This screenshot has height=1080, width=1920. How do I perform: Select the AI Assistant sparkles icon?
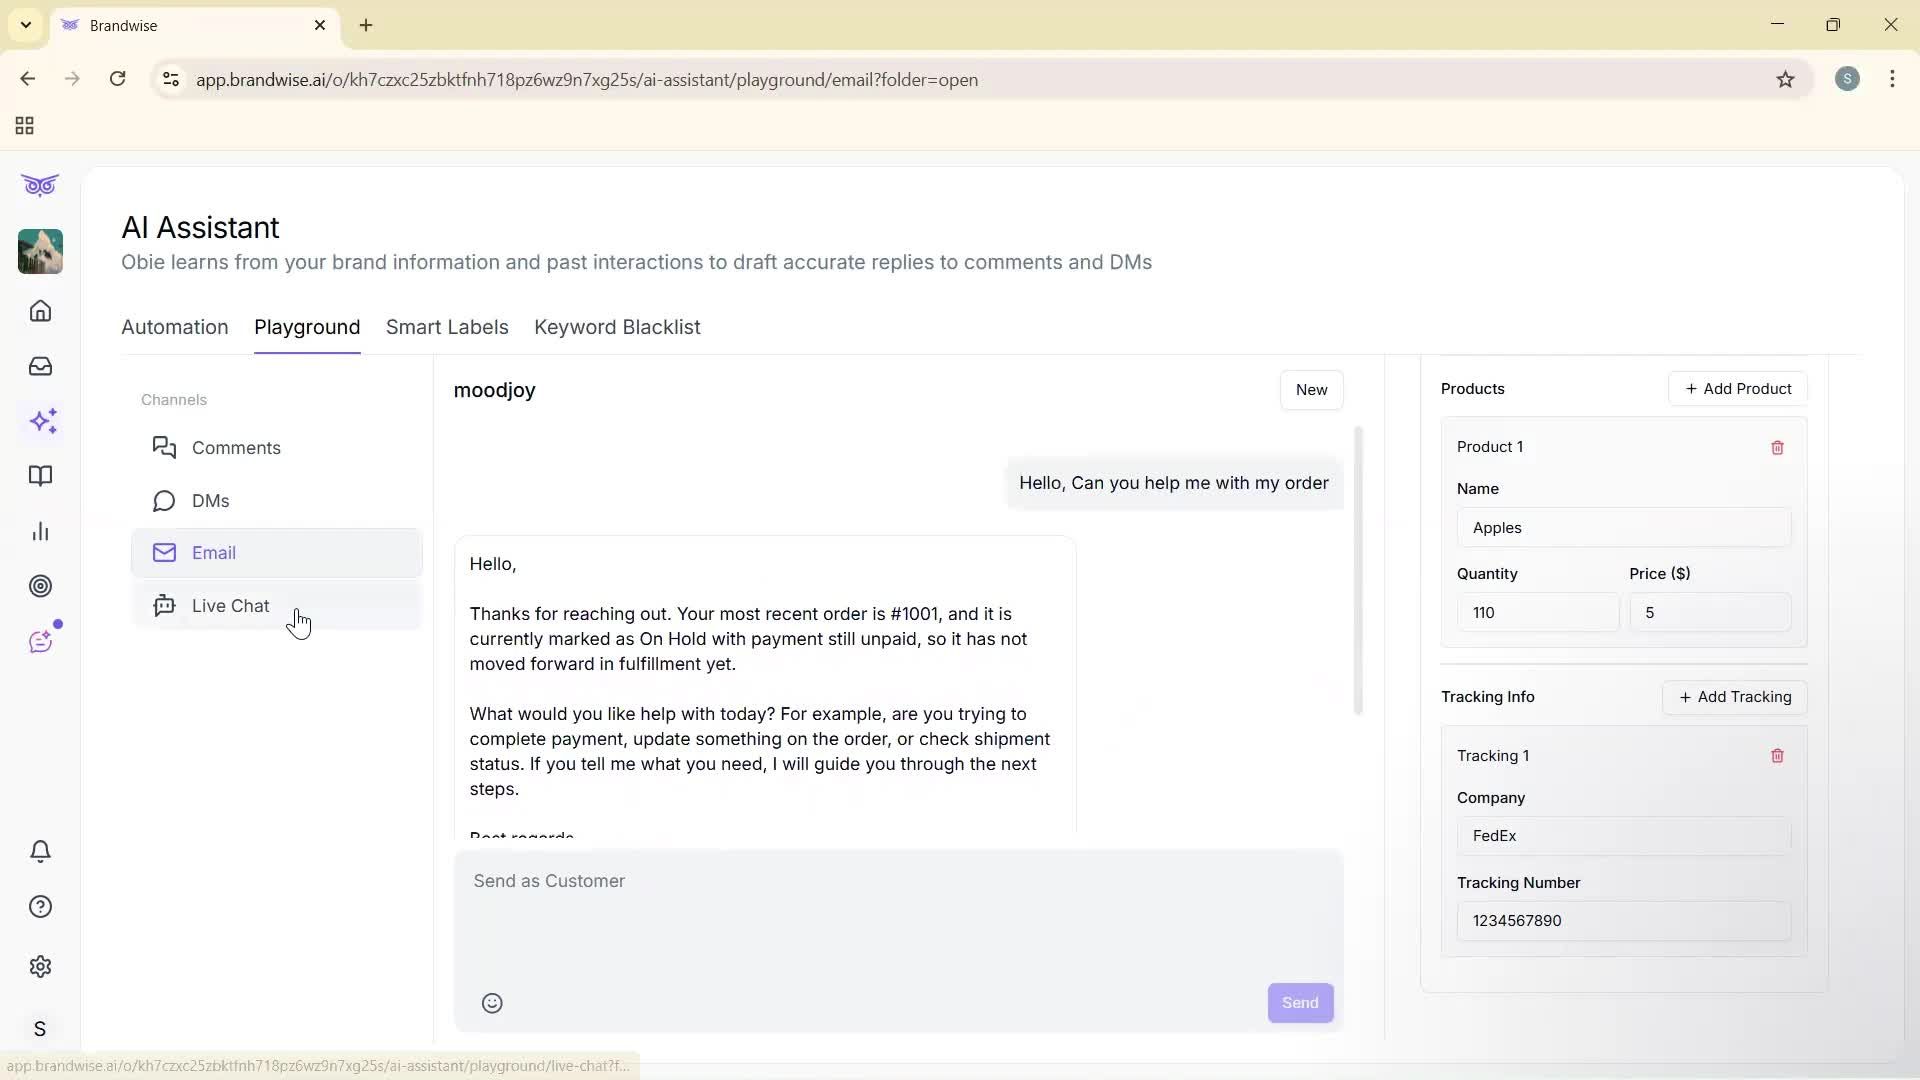43,421
